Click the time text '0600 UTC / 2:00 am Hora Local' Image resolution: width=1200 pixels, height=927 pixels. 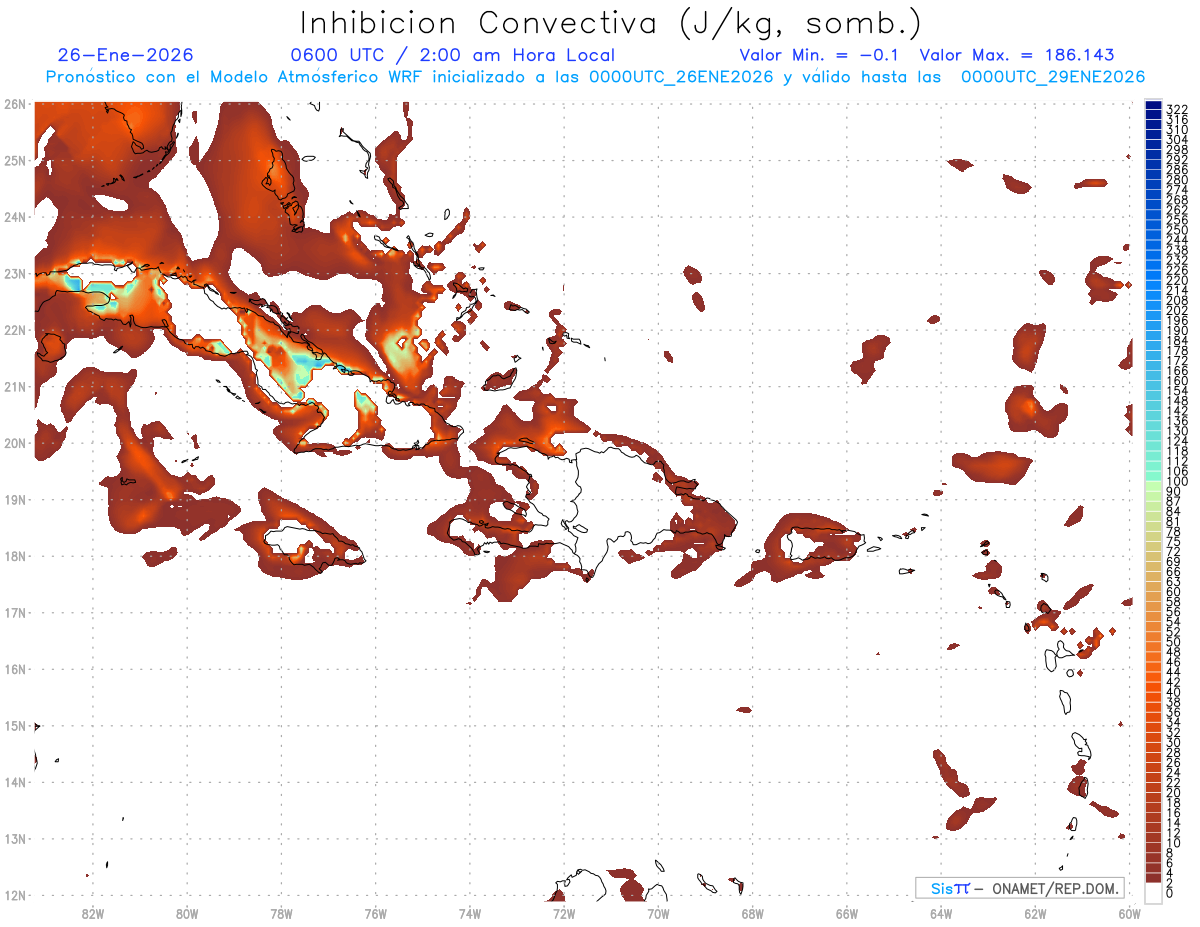(453, 55)
